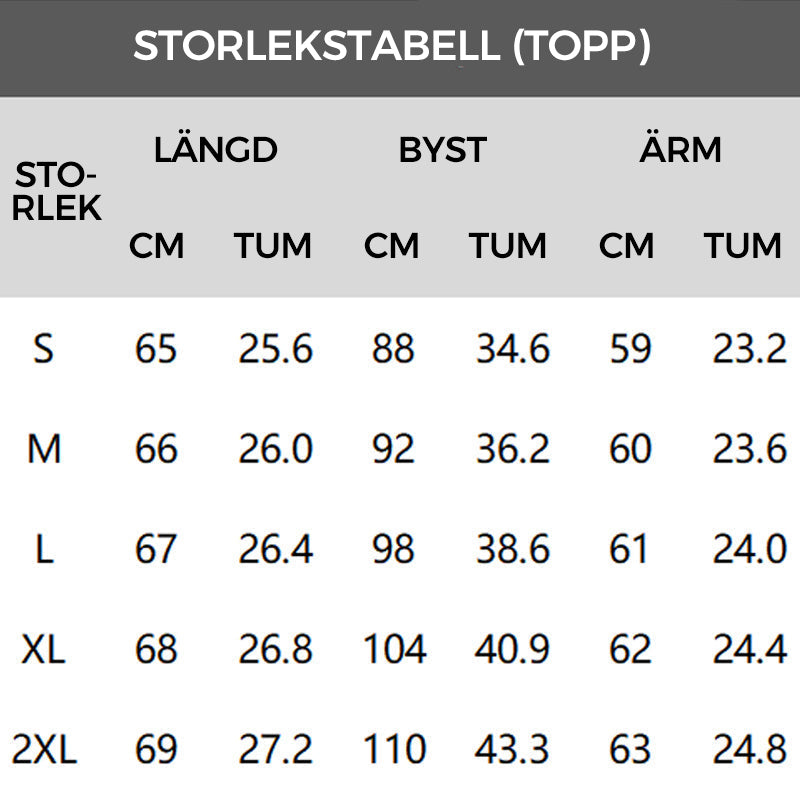
Task: Click the BYST column header
Action: (442, 150)
